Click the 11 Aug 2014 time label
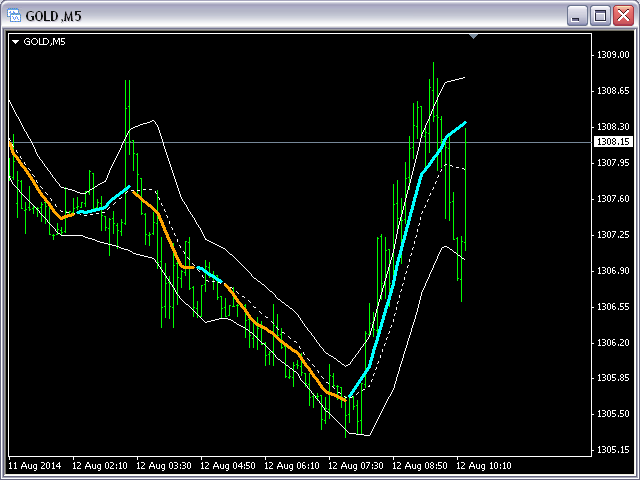640x480 pixels. (35, 466)
